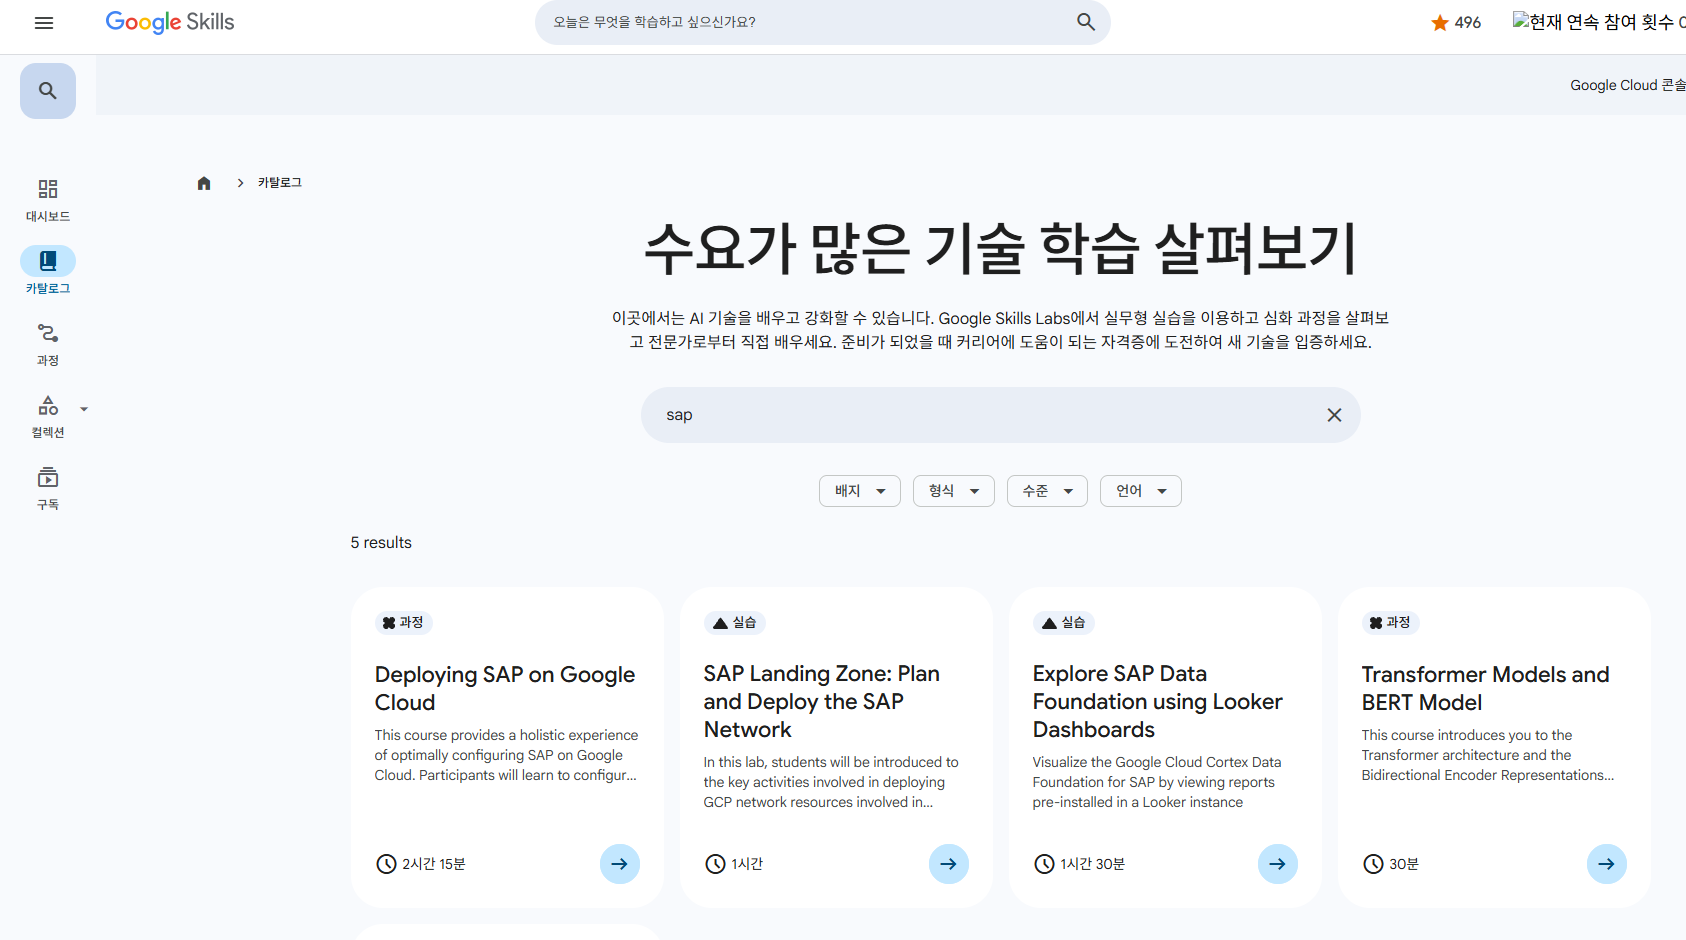This screenshot has width=1686, height=940.
Task: Click Deploying SAP on Google Cloud title
Action: click(505, 688)
